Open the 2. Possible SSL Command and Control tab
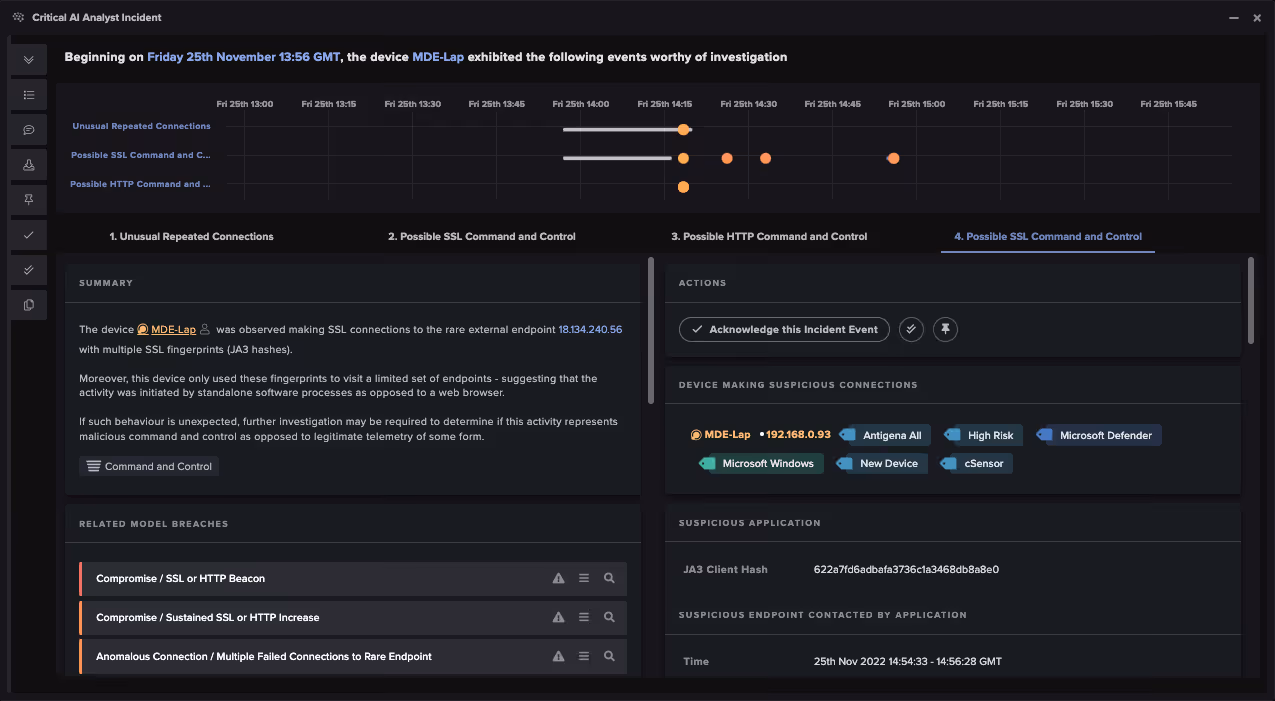Image resolution: width=1275 pixels, height=701 pixels. point(482,237)
